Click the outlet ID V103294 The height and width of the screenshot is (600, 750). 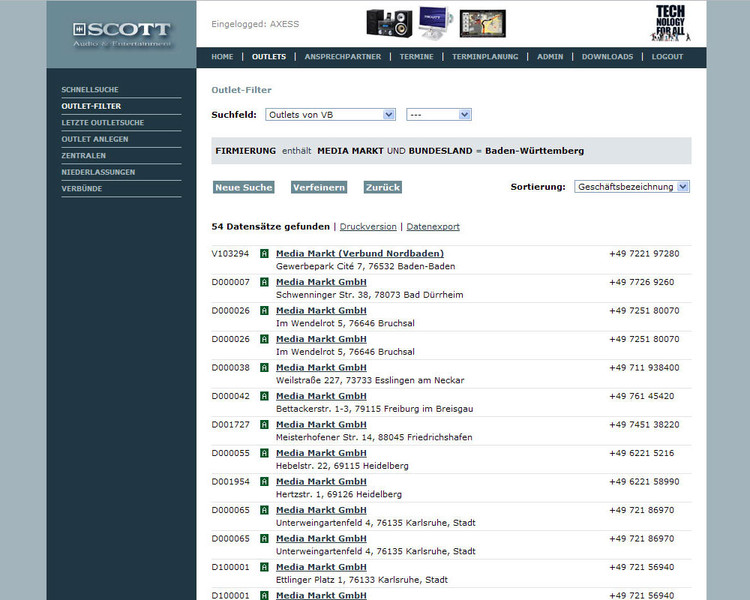tap(230, 254)
